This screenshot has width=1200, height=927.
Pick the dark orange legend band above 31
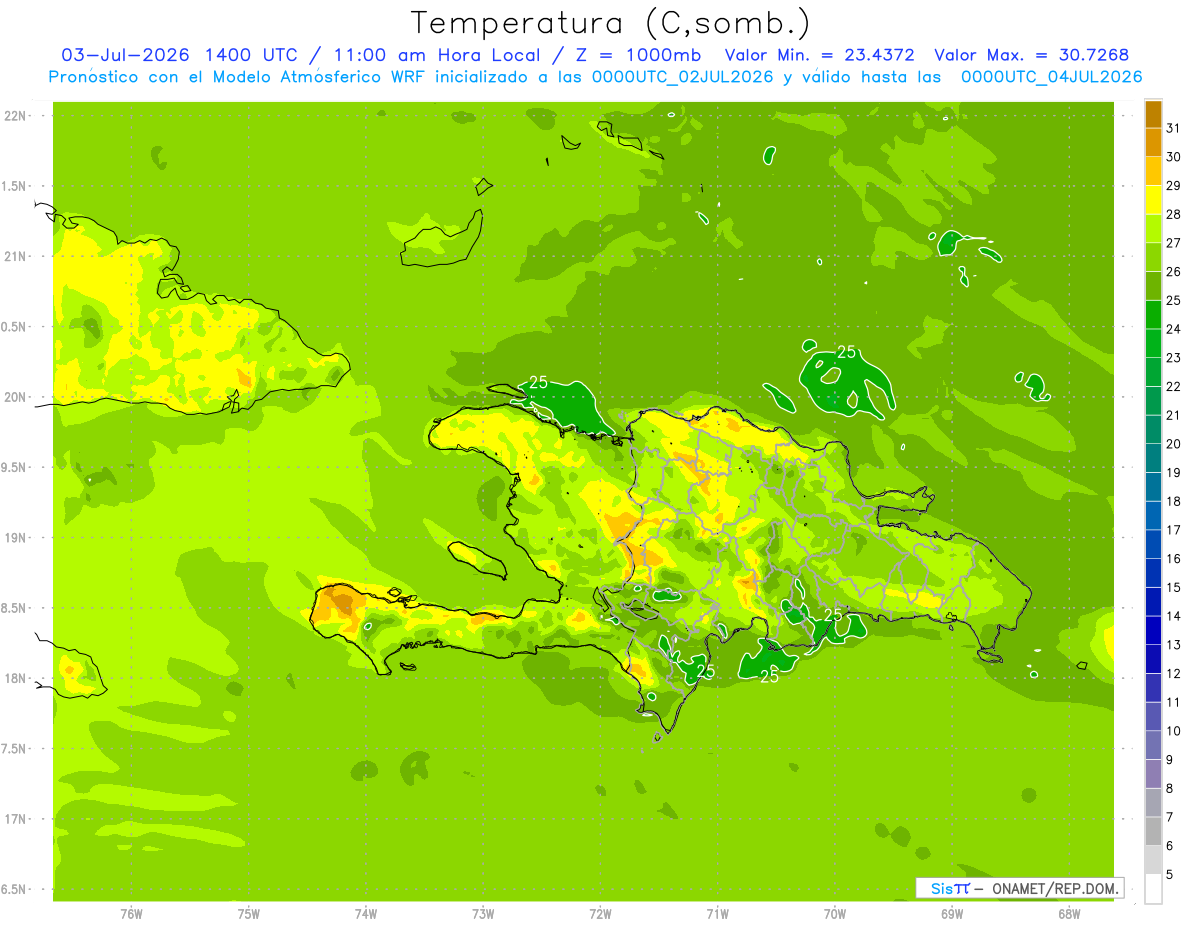(1153, 114)
